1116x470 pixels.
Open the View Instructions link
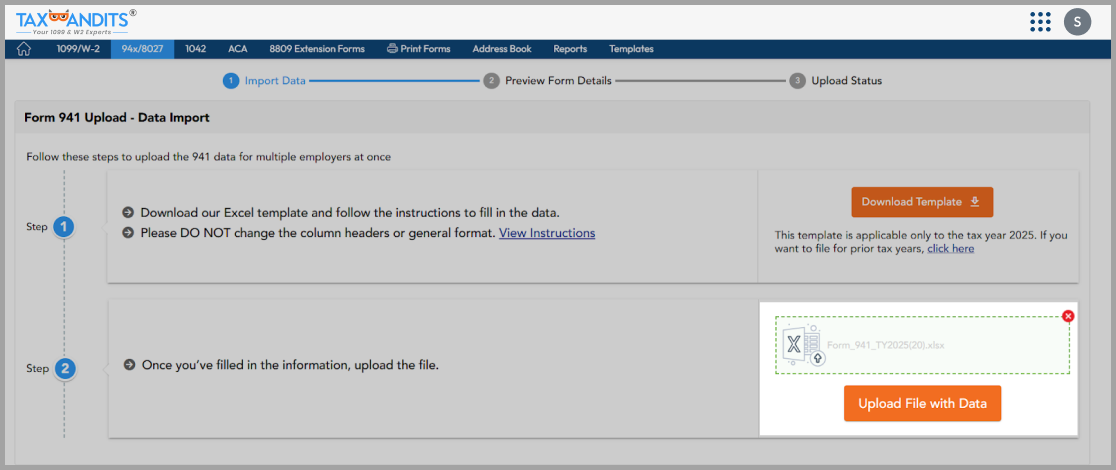pos(547,233)
